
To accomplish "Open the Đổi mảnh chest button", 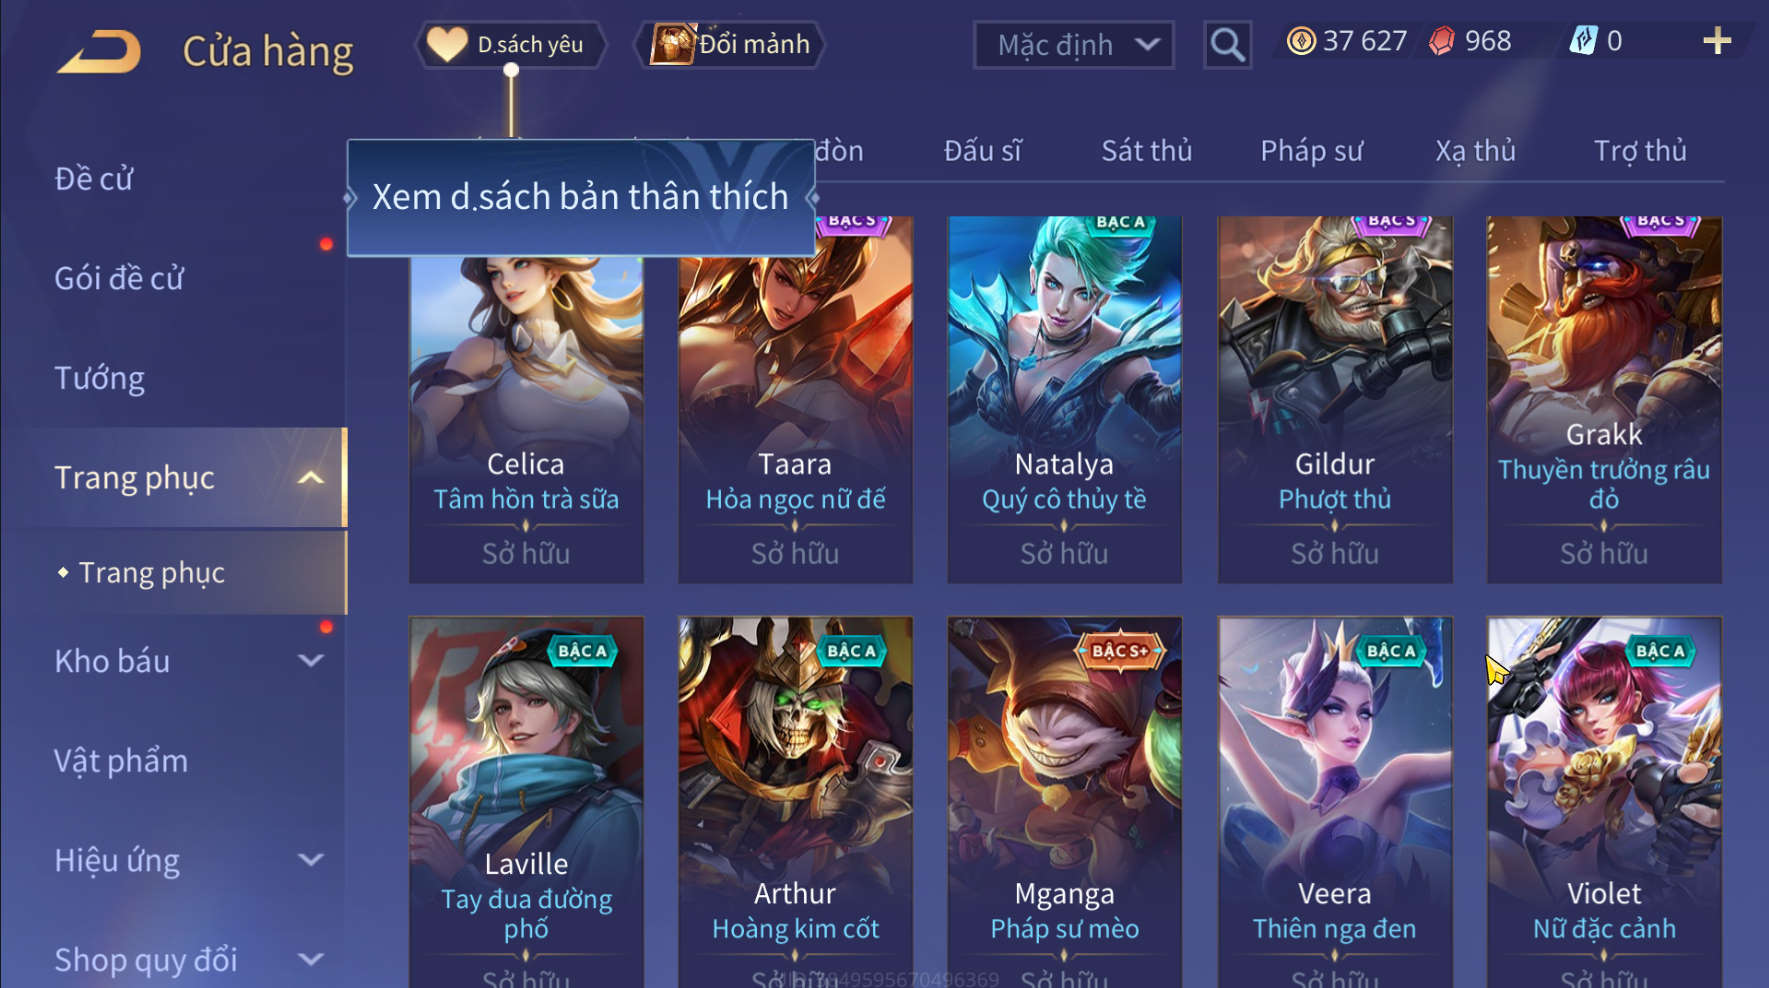I will (x=729, y=45).
